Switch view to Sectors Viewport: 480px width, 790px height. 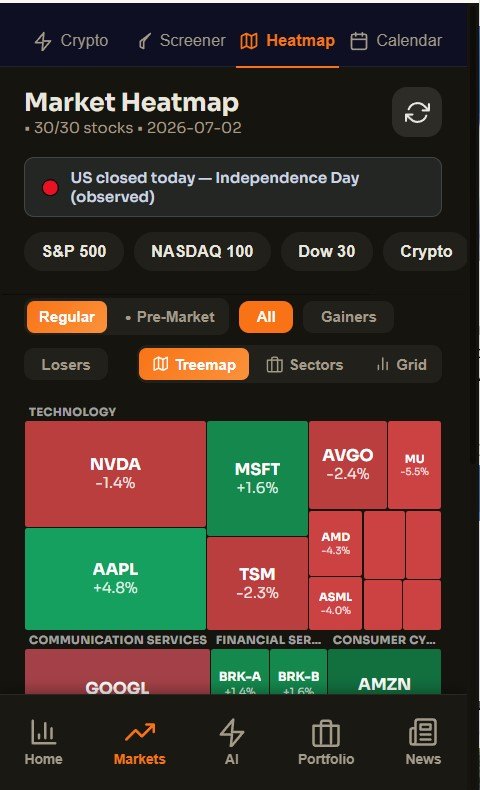coord(304,364)
